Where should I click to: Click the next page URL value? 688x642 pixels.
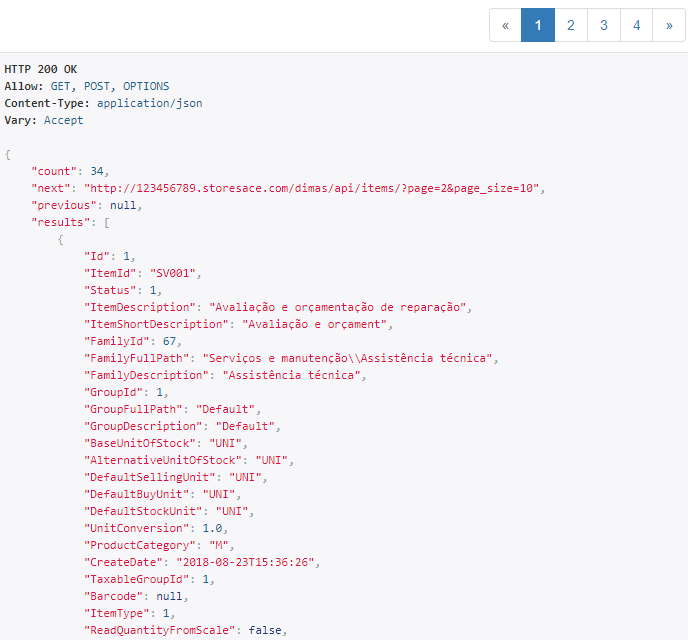pyautogui.click(x=312, y=188)
